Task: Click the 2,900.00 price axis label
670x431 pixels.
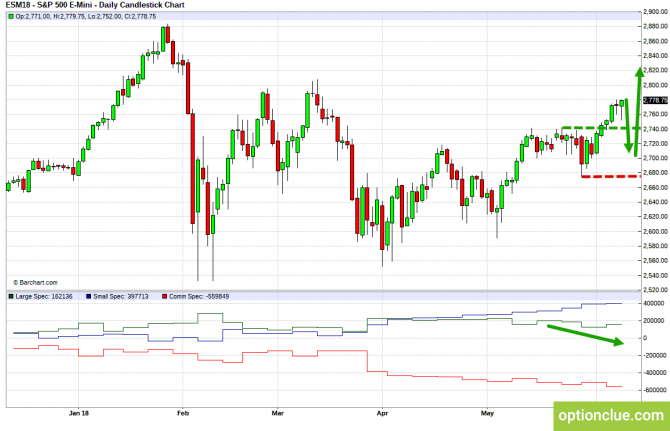Action: 655,12
